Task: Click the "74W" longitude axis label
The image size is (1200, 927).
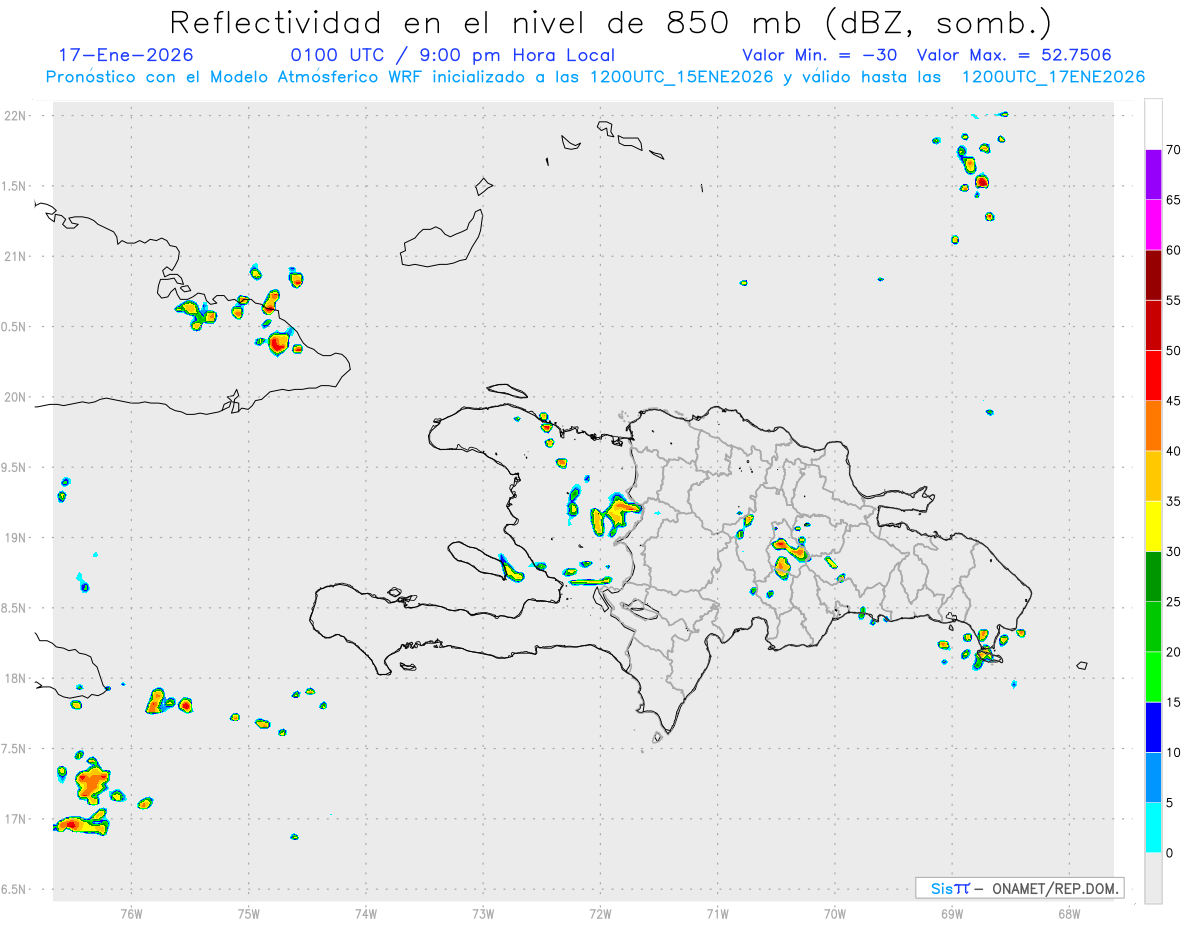Action: coord(366,912)
